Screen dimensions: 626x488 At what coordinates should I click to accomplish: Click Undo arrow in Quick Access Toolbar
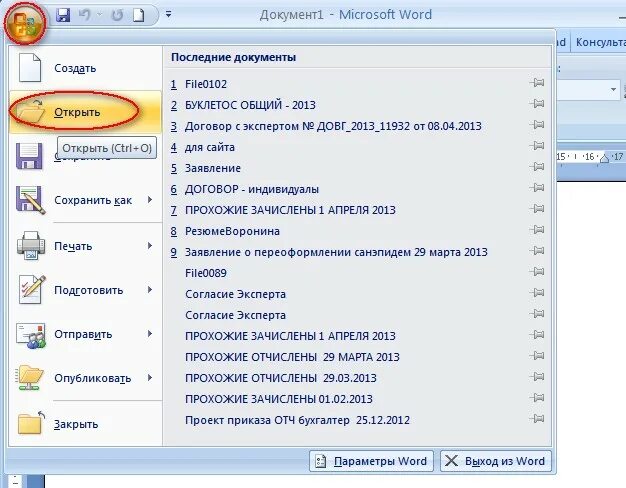[85, 15]
